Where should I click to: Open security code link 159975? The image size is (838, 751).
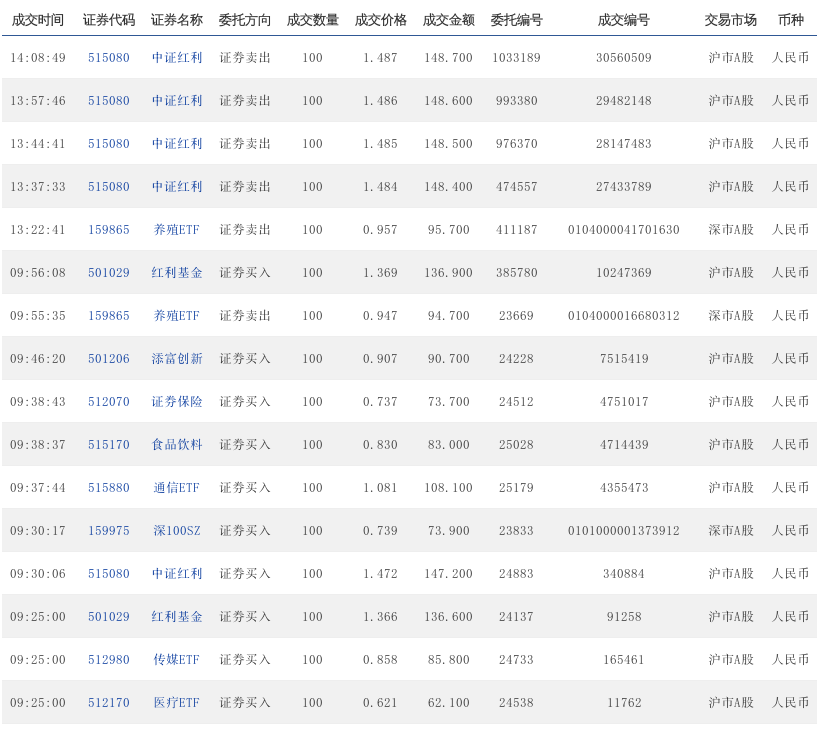point(109,531)
